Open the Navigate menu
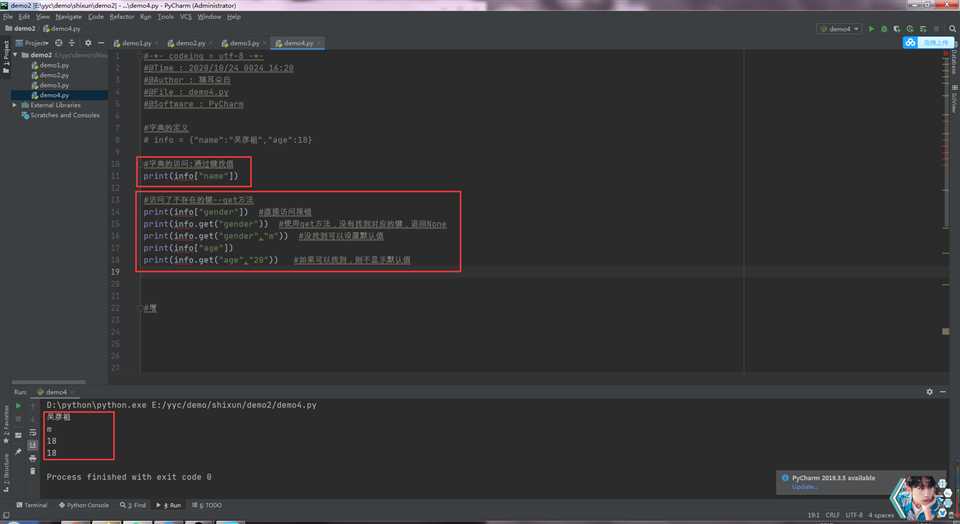Image resolution: width=960 pixels, height=524 pixels. point(68,17)
